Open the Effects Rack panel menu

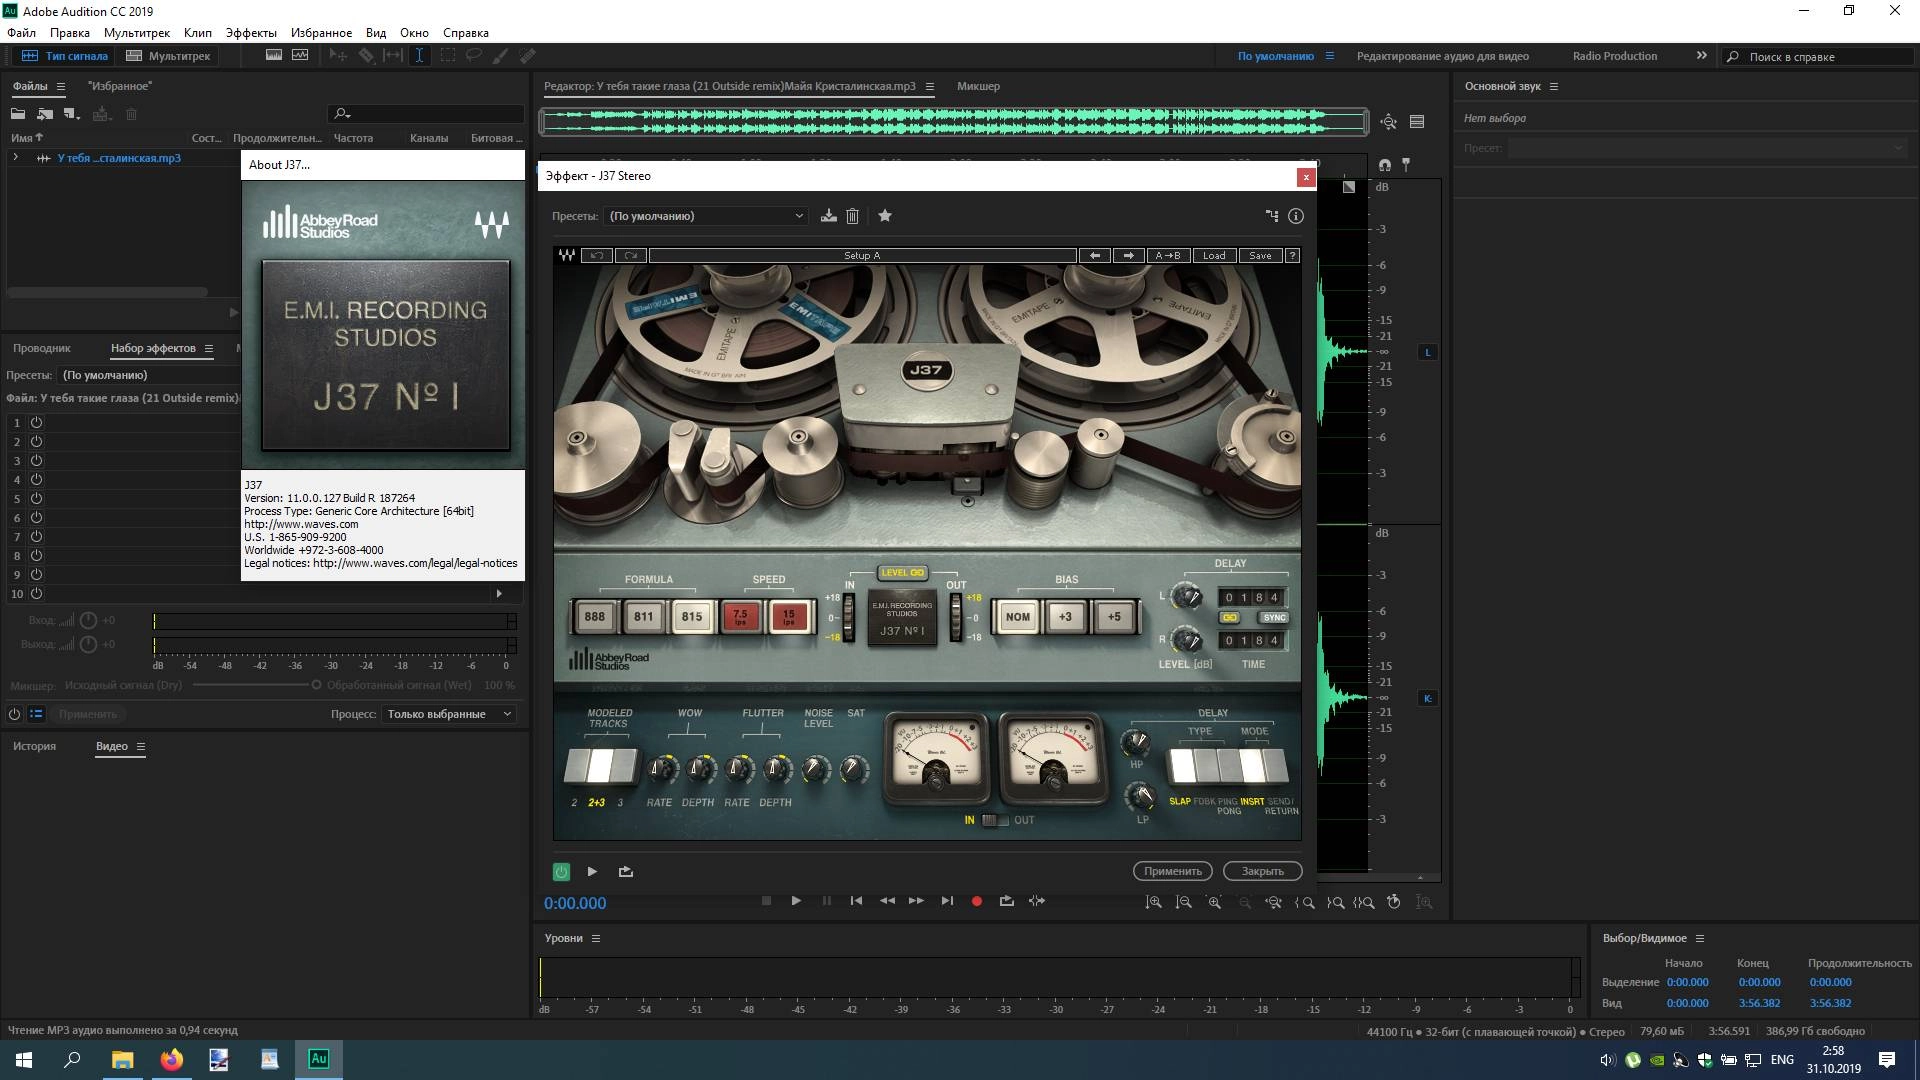click(209, 349)
